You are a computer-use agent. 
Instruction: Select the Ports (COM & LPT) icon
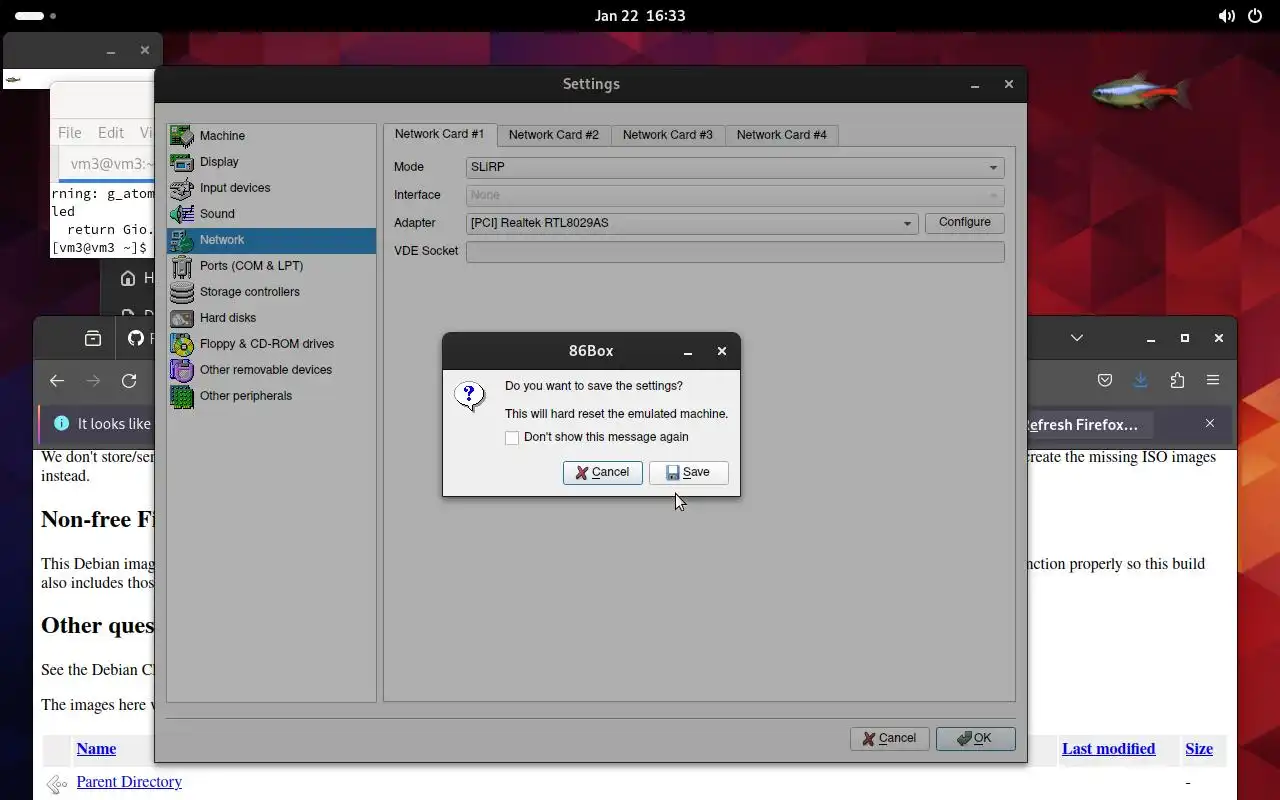tap(181, 266)
